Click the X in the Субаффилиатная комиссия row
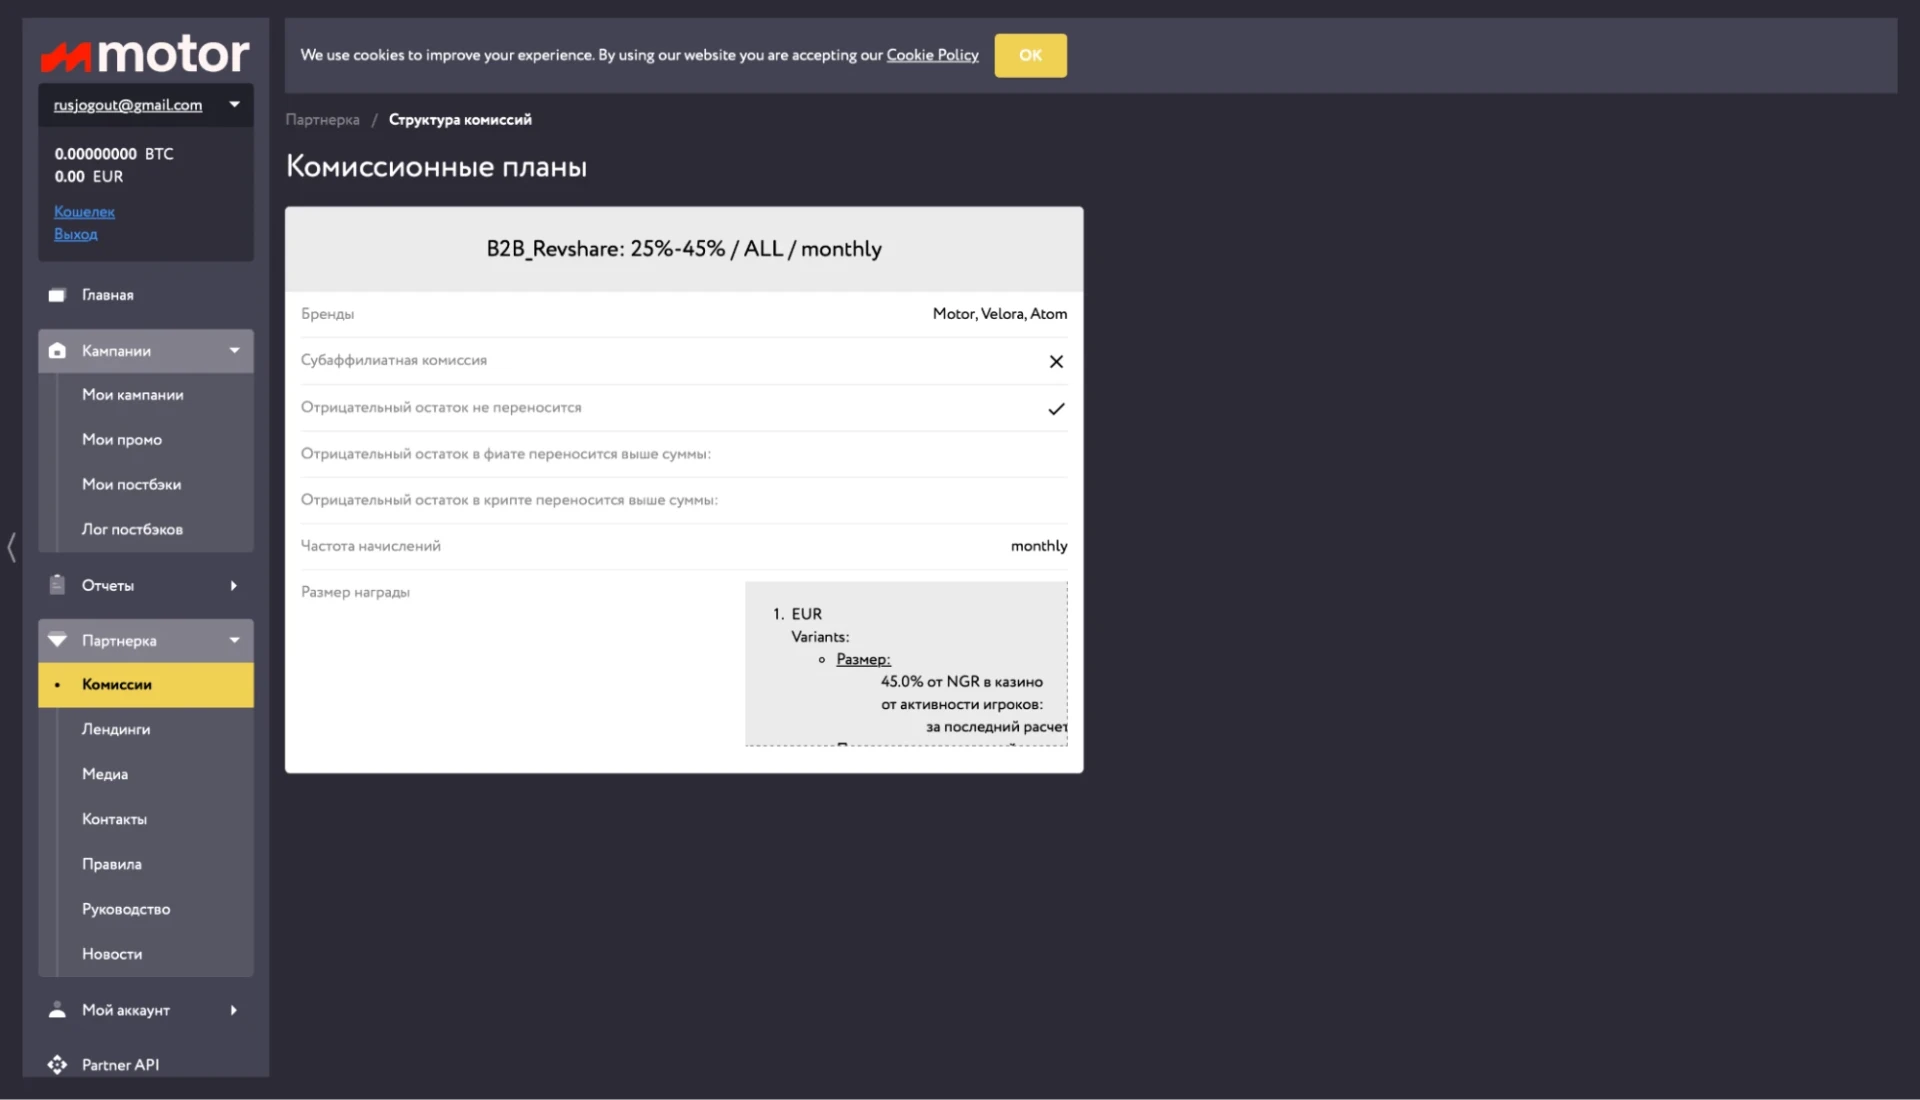Viewport: 1920px width, 1100px height. pyautogui.click(x=1056, y=361)
